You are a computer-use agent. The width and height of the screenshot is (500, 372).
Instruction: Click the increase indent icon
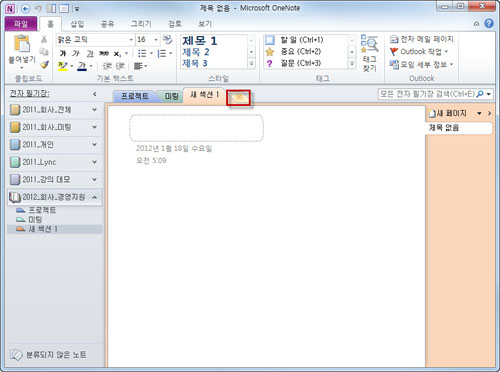click(120, 66)
